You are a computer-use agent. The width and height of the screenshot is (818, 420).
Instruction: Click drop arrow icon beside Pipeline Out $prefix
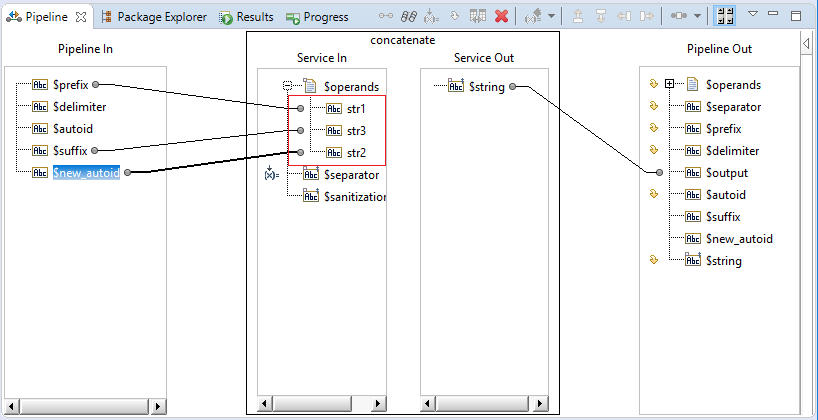pyautogui.click(x=653, y=128)
